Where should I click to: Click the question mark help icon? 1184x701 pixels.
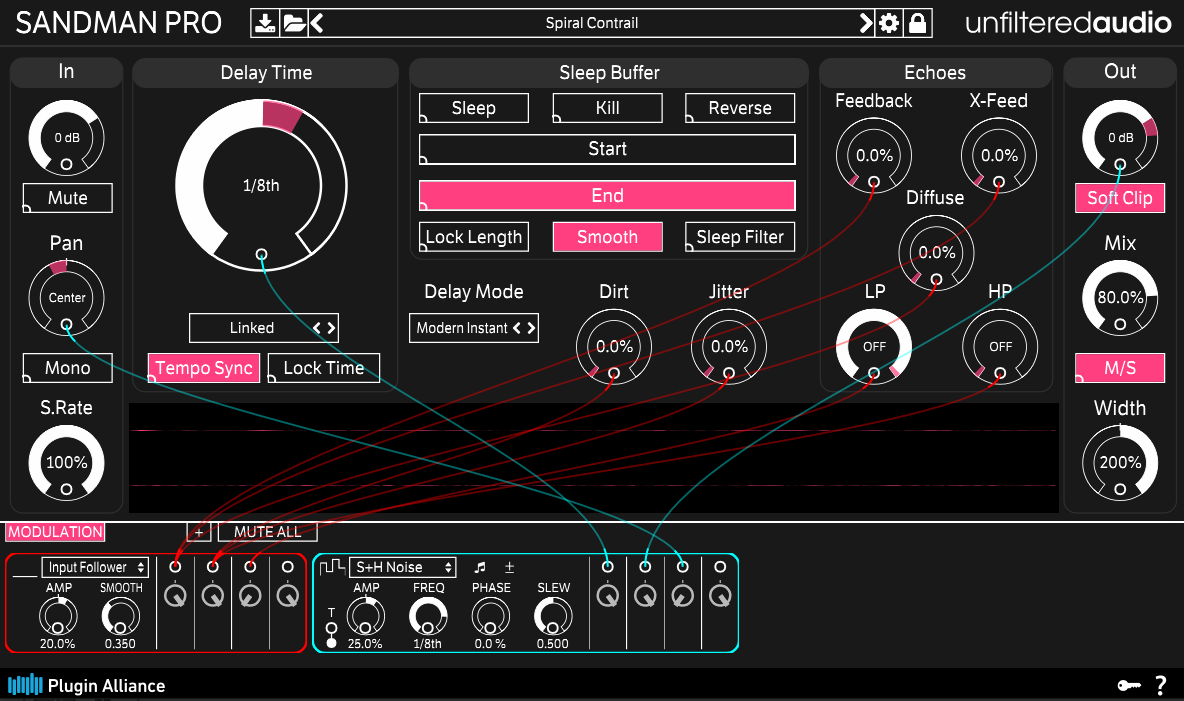1161,685
